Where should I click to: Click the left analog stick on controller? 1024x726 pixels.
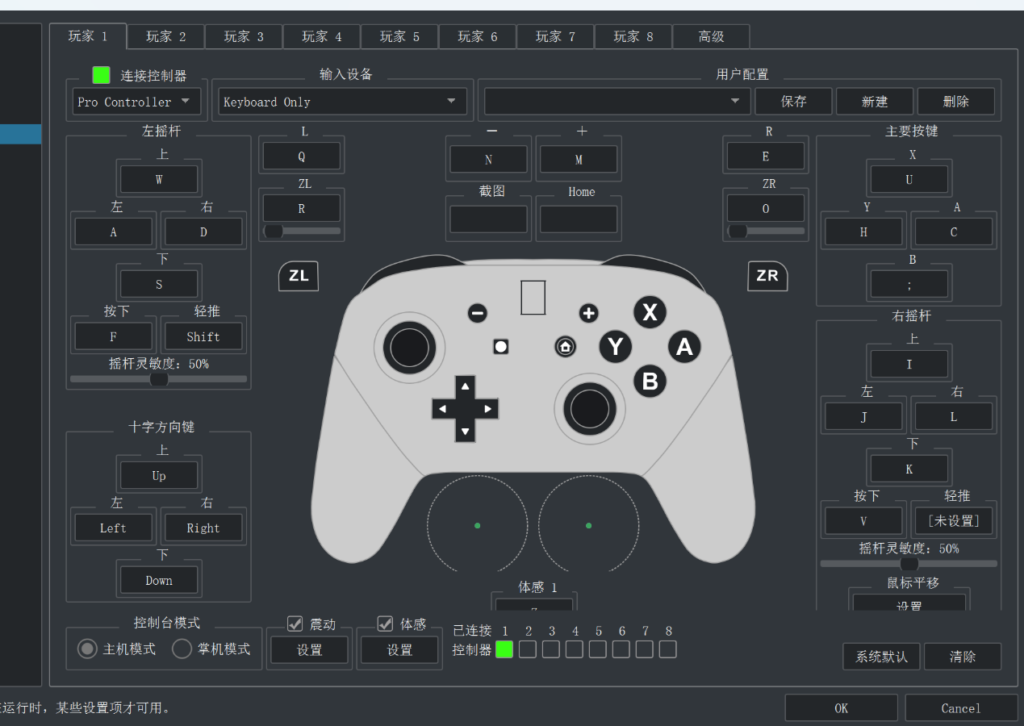407,347
